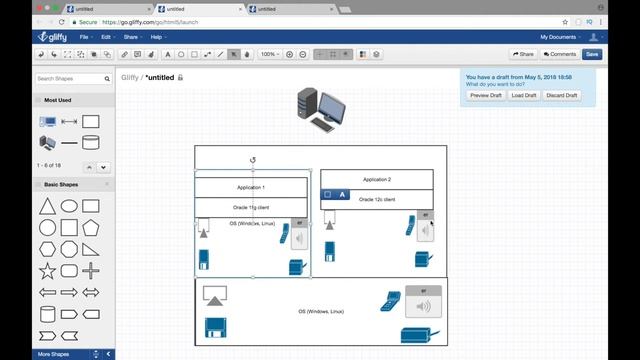
Task: Open the Help menu
Action: pyautogui.click(x=158, y=37)
